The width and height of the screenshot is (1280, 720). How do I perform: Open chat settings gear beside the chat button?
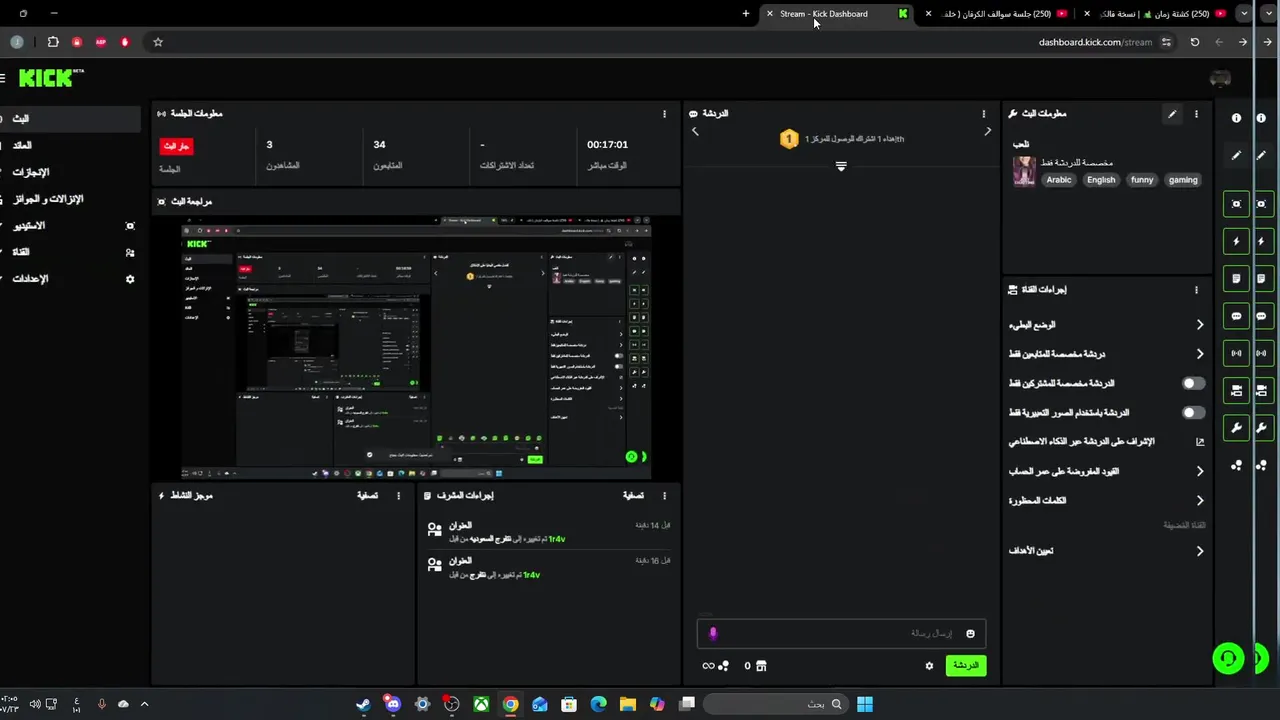pos(929,666)
